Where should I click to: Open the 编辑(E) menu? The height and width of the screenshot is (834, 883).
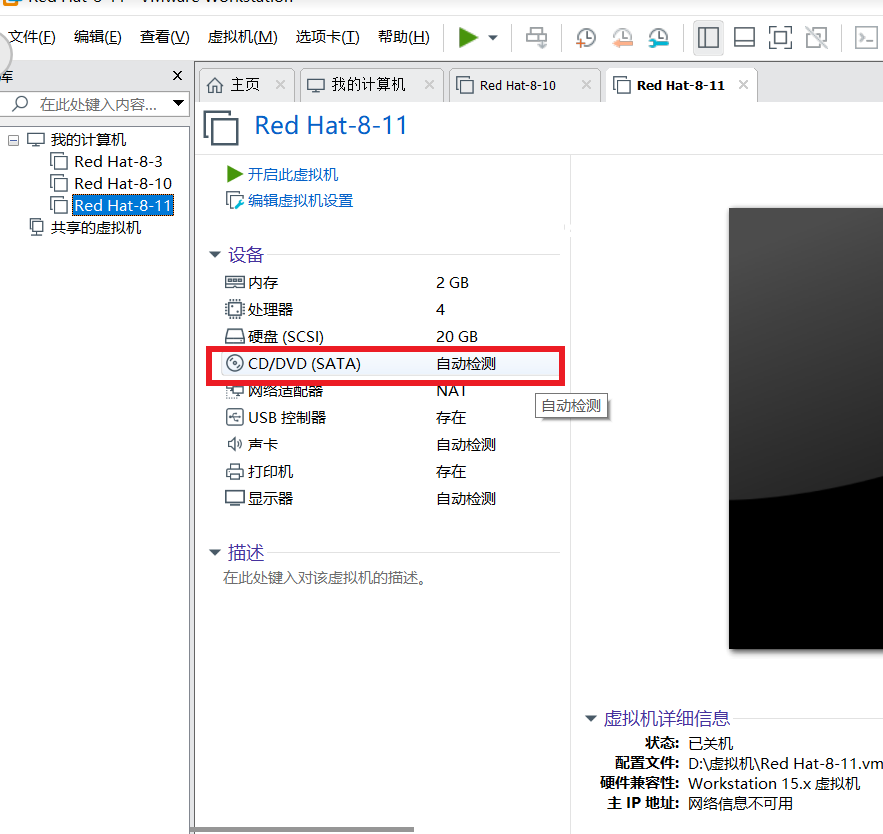click(97, 37)
